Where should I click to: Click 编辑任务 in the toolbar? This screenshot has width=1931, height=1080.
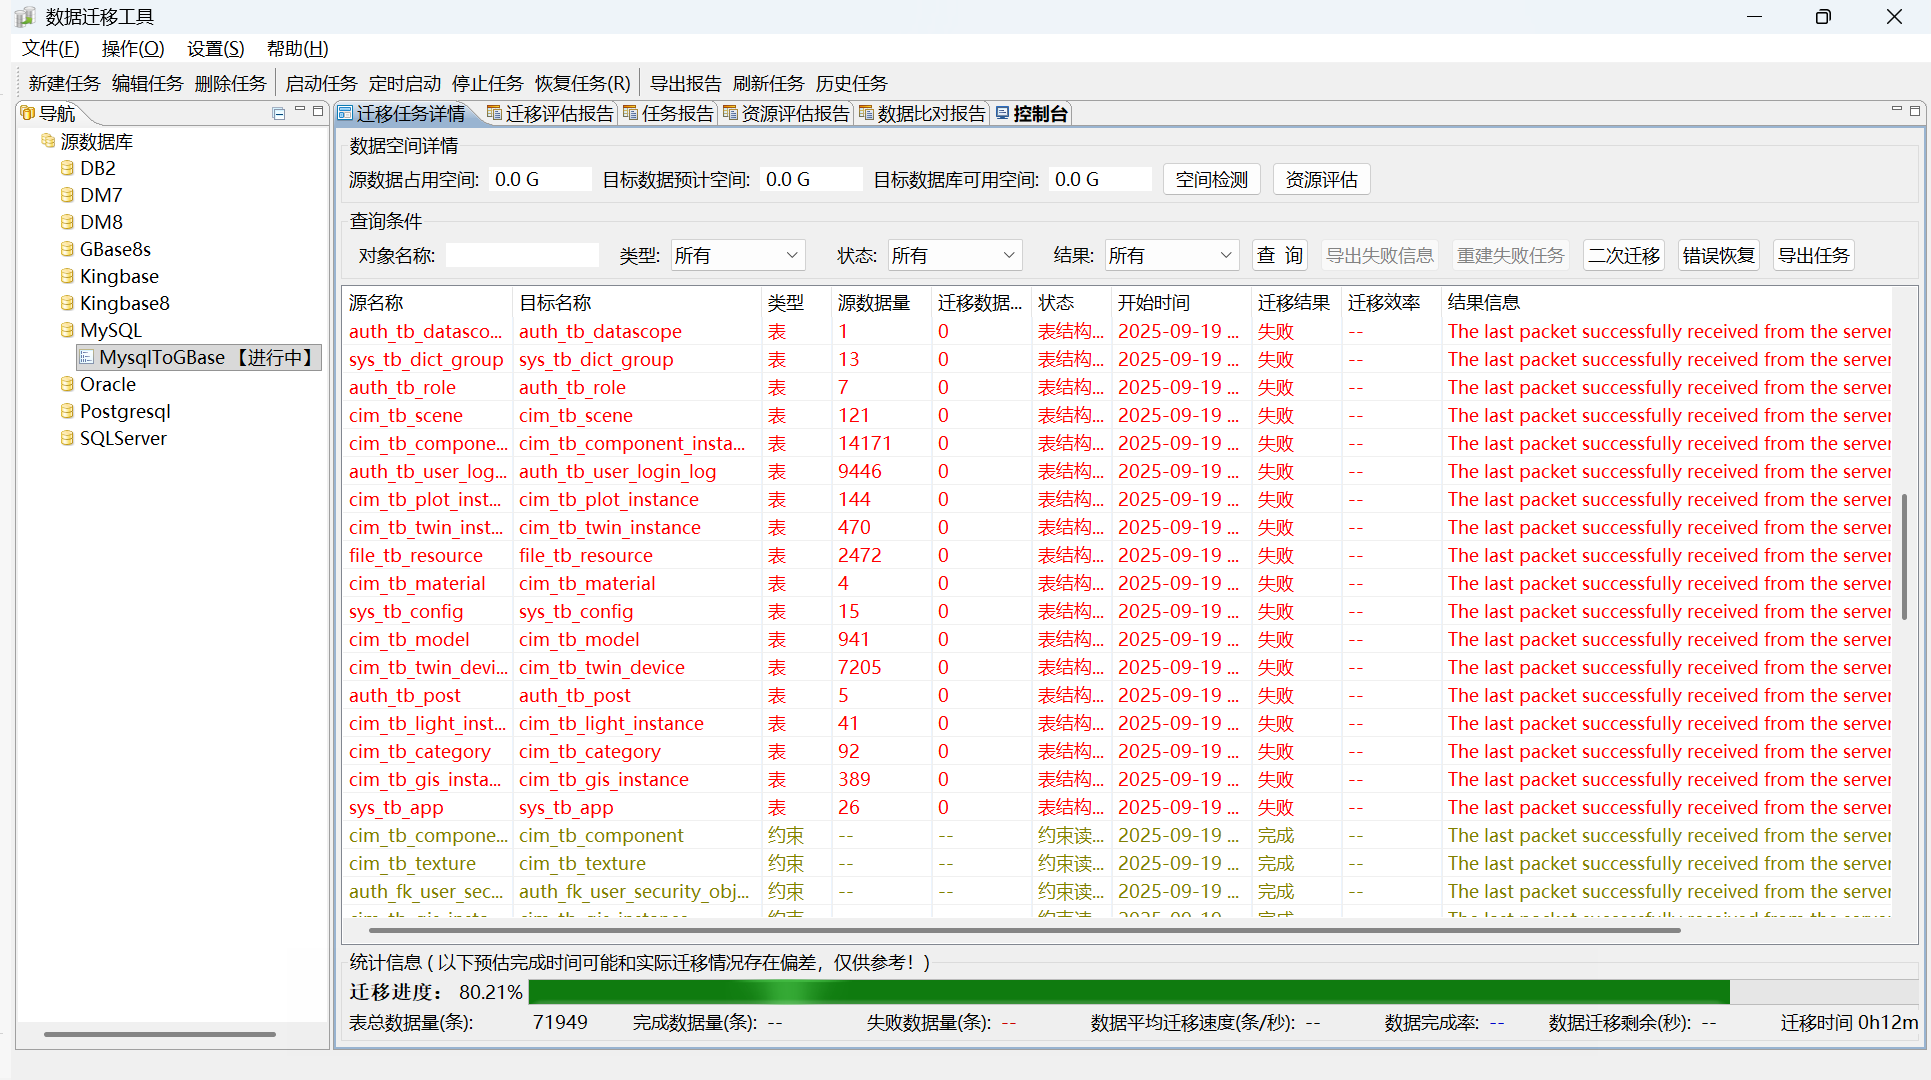coord(147,83)
